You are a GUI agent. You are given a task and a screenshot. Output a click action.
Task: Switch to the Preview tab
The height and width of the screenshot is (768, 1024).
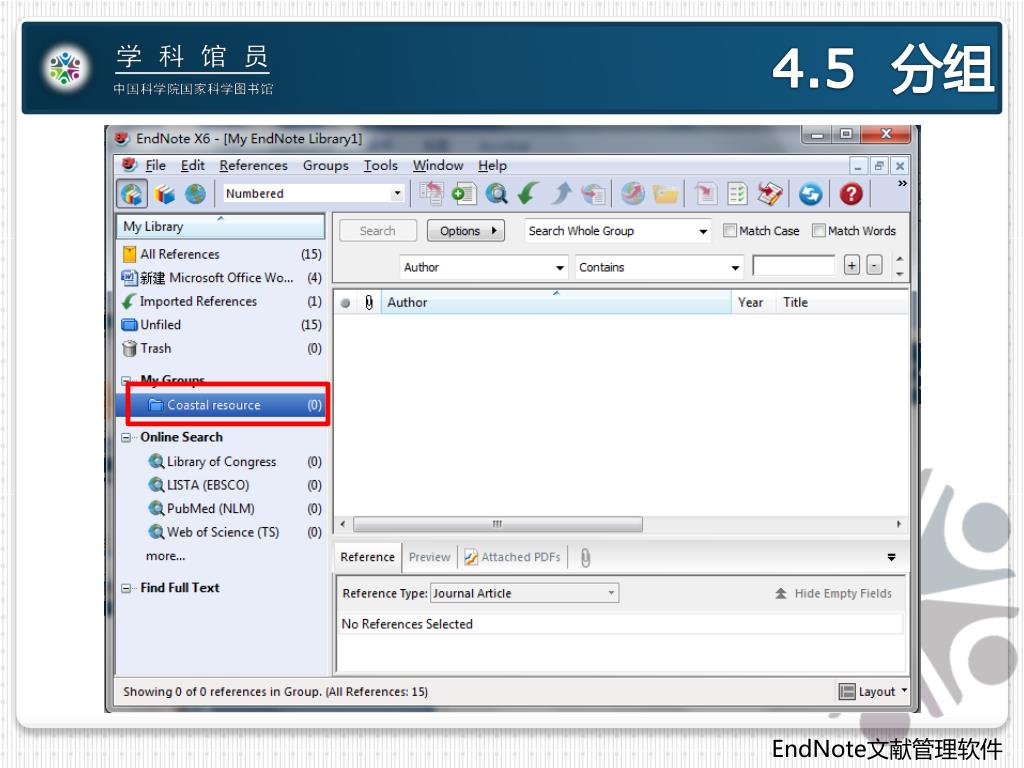coord(429,557)
